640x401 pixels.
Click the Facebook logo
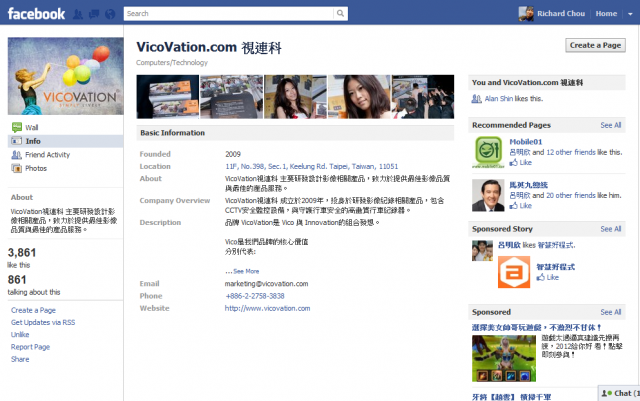[36, 14]
